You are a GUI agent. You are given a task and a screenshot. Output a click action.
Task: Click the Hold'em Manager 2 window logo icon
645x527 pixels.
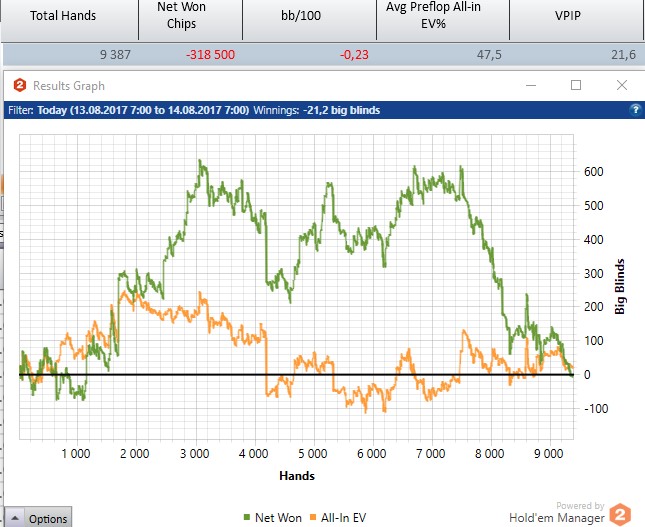coord(20,86)
